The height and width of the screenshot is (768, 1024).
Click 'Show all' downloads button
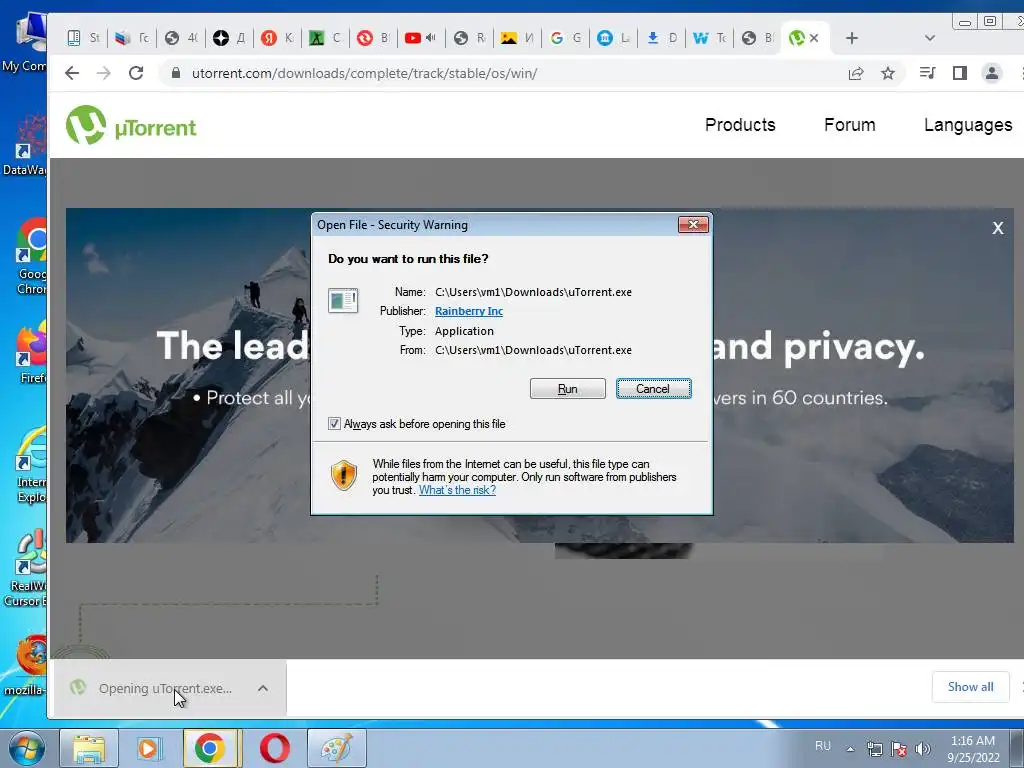tap(970, 687)
